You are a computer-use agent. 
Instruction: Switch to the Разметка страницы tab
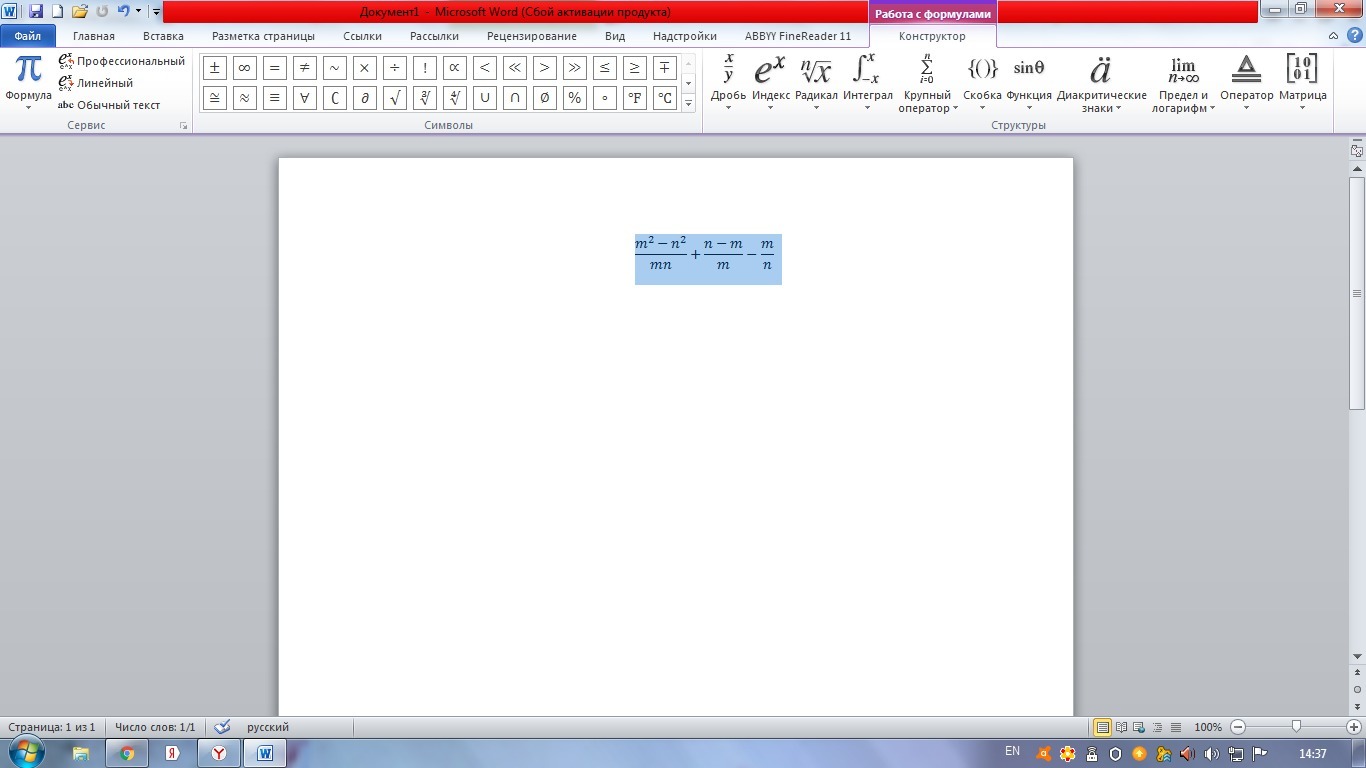[263, 36]
